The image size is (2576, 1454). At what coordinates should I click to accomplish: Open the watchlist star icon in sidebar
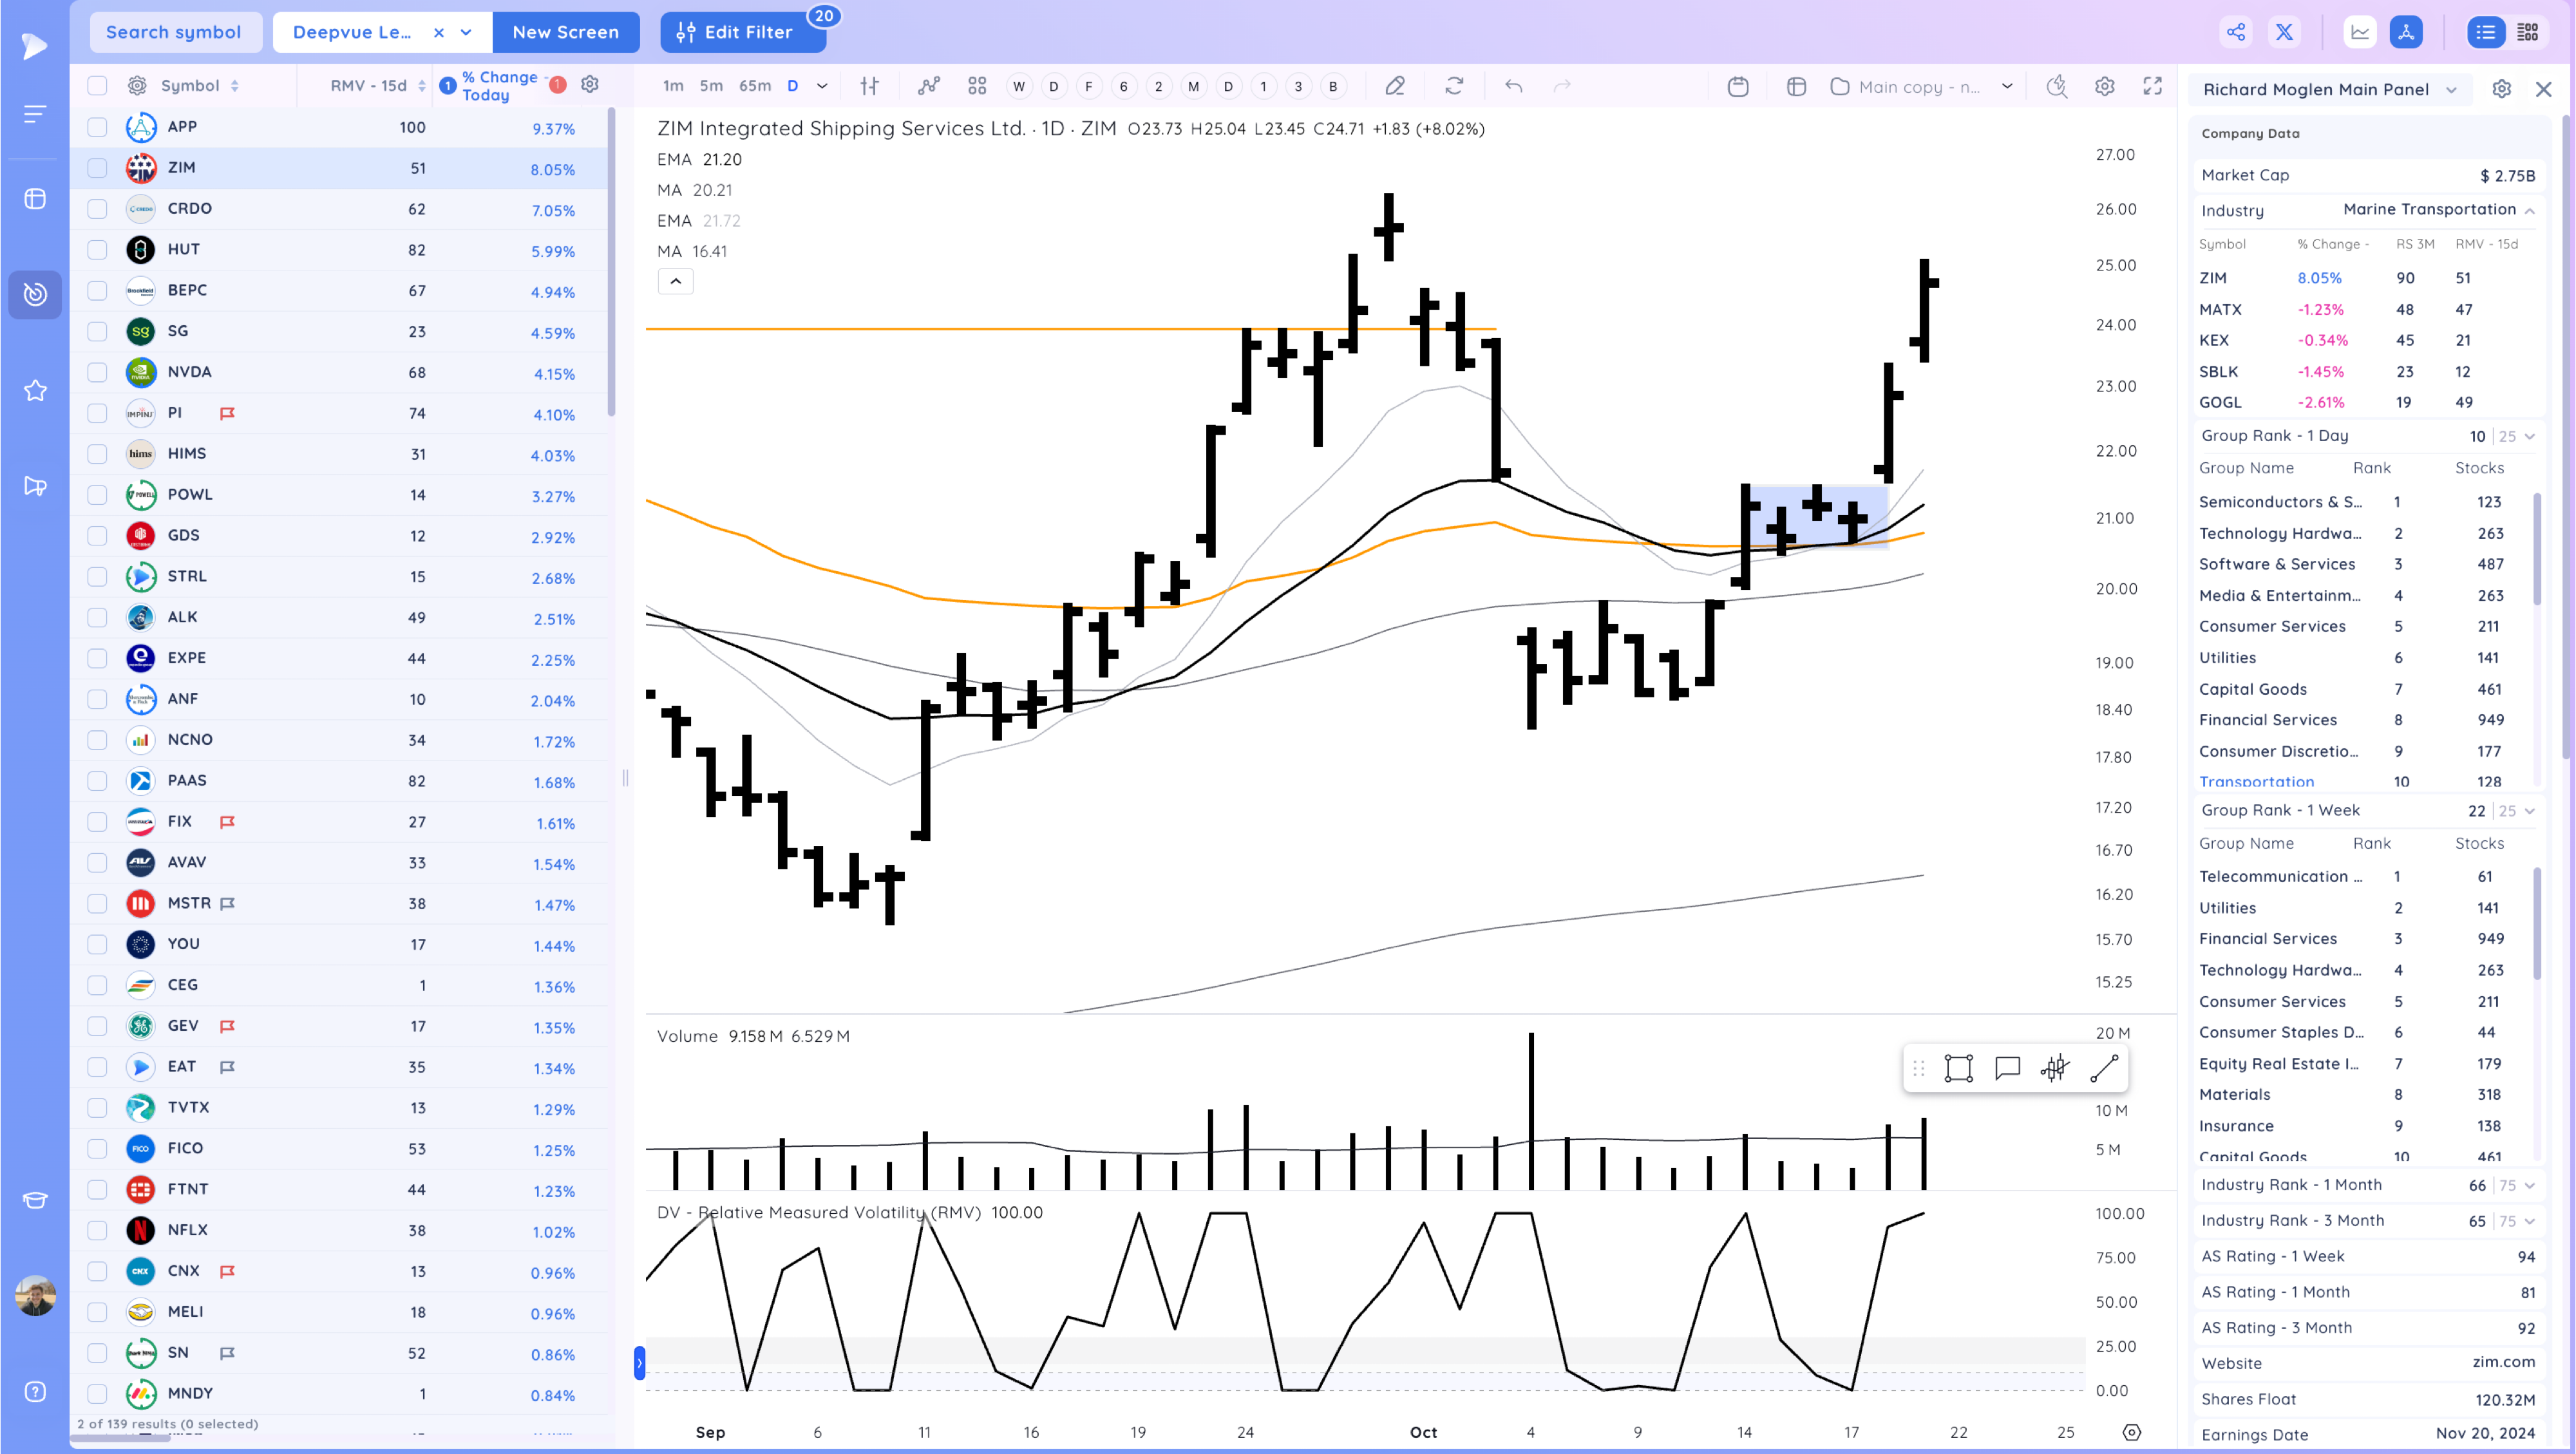pyautogui.click(x=35, y=390)
